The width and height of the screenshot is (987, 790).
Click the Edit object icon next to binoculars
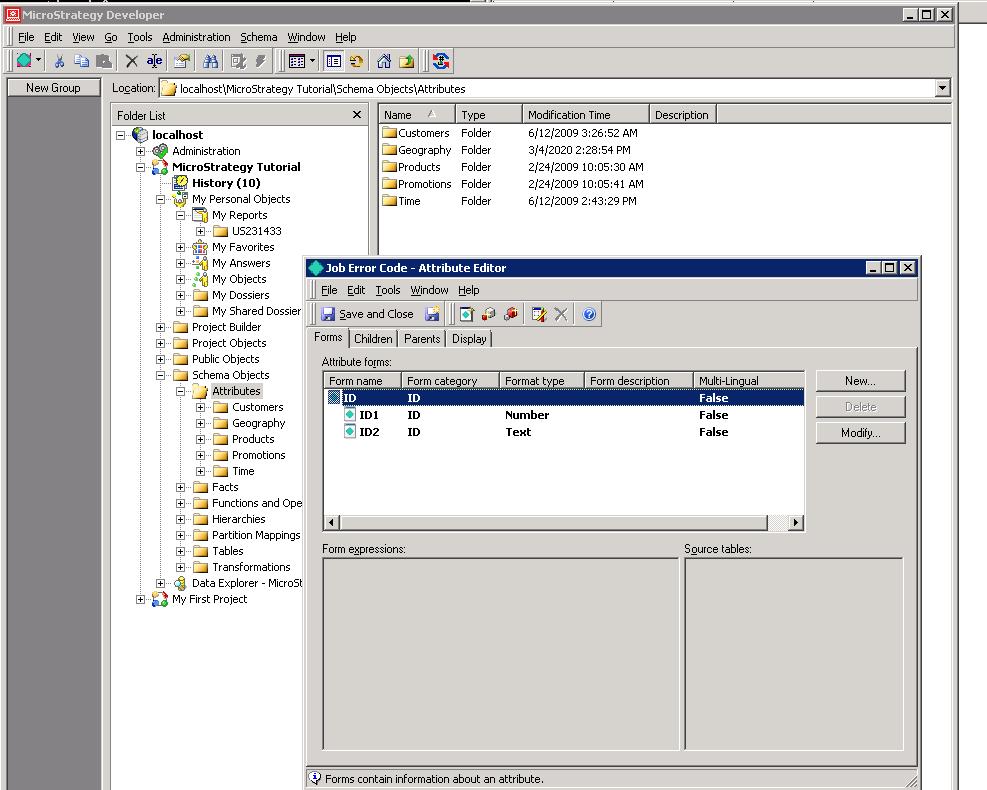pos(238,61)
